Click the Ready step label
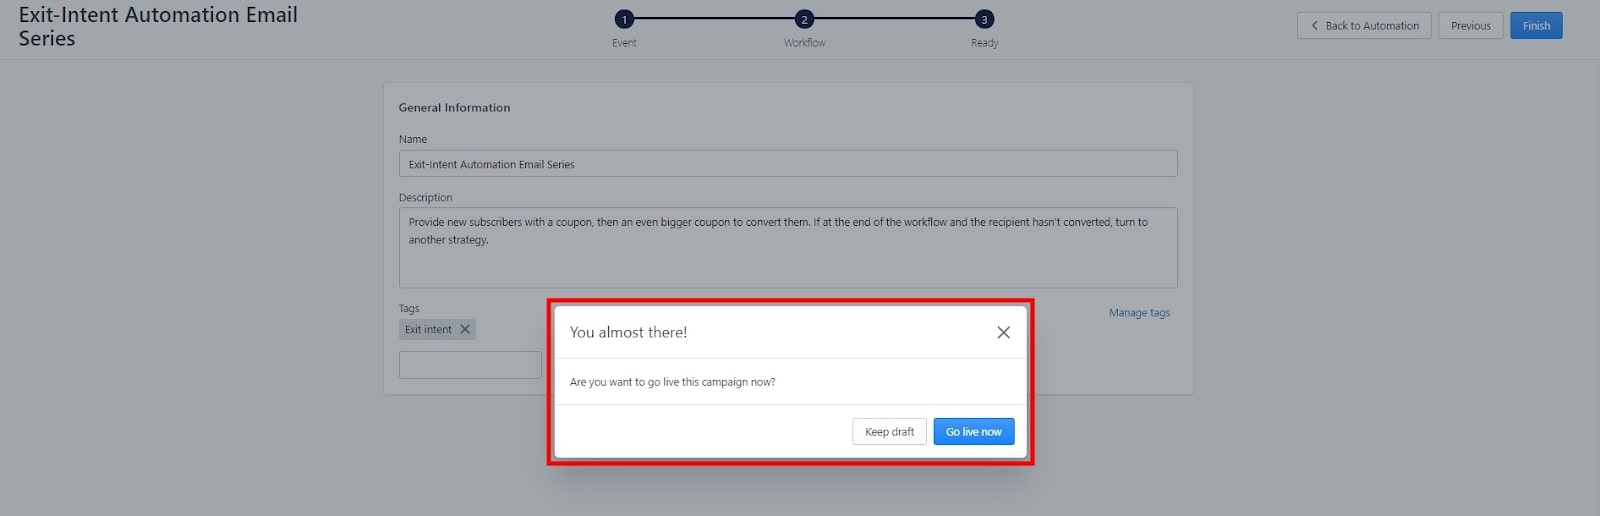Image resolution: width=1600 pixels, height=516 pixels. point(984,43)
